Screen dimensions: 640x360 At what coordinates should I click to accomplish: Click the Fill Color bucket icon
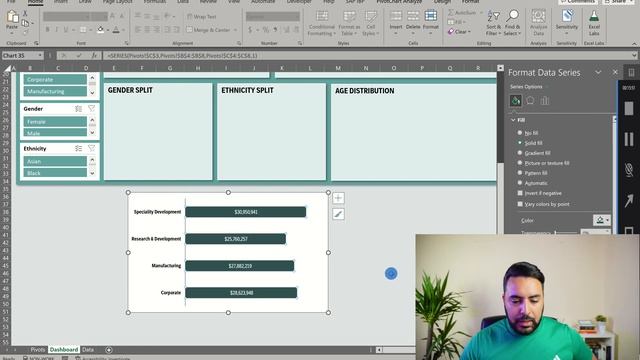pyautogui.click(x=100, y=29)
